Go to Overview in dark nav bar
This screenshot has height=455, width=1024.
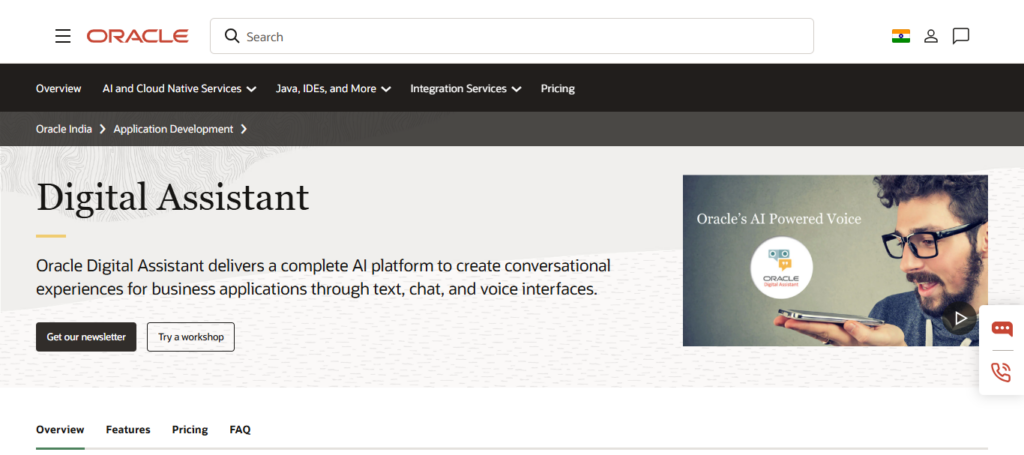59,88
